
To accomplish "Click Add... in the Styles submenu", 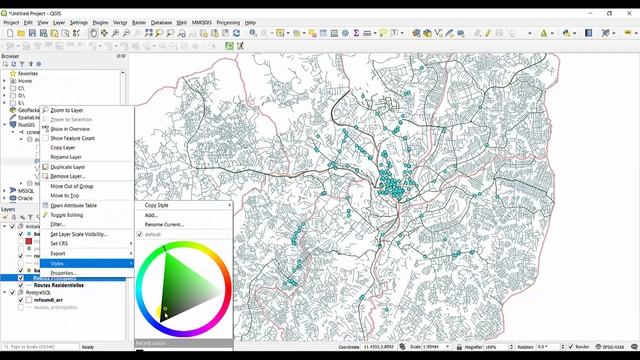I will [x=184, y=215].
